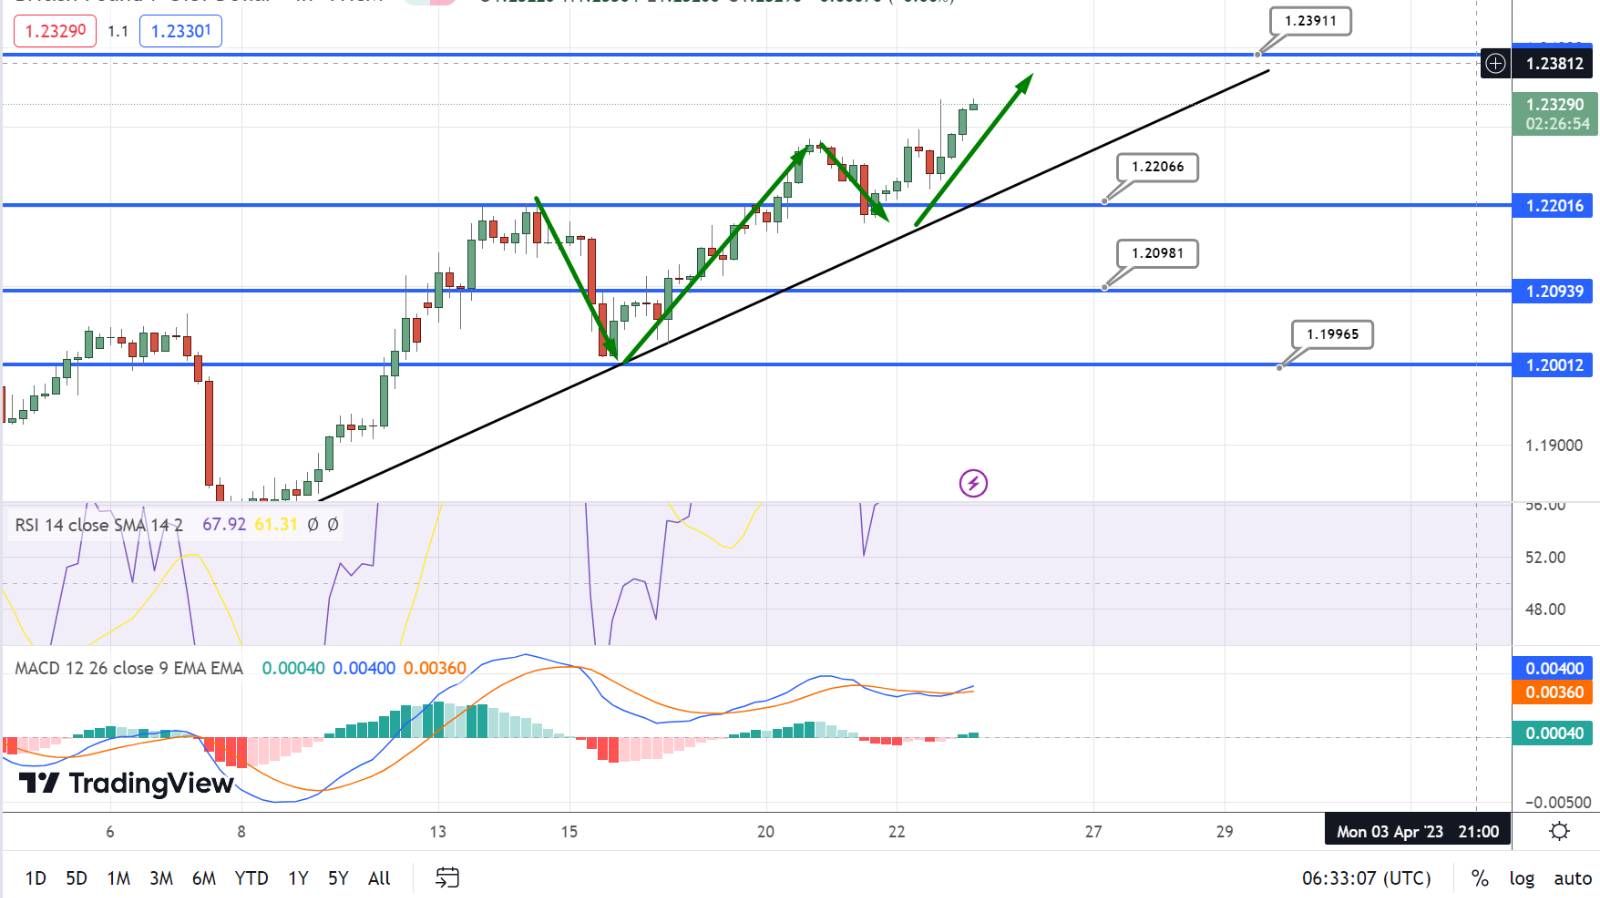Click the plus icon beside 1.23812
The image size is (1600, 898).
pos(1495,64)
